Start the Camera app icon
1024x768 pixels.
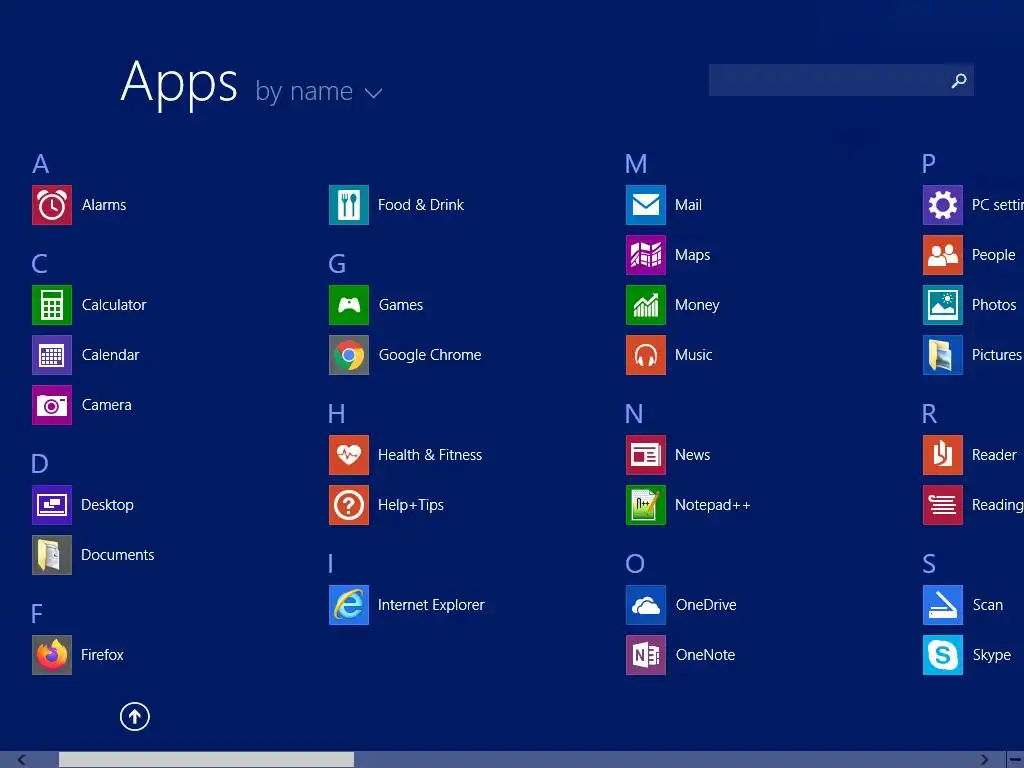coord(52,405)
